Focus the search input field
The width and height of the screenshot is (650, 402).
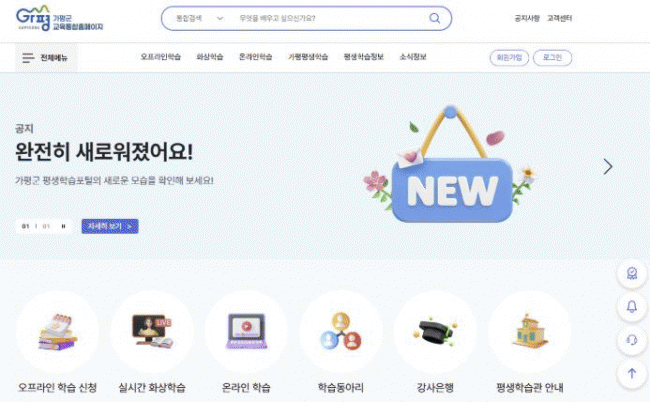330,18
